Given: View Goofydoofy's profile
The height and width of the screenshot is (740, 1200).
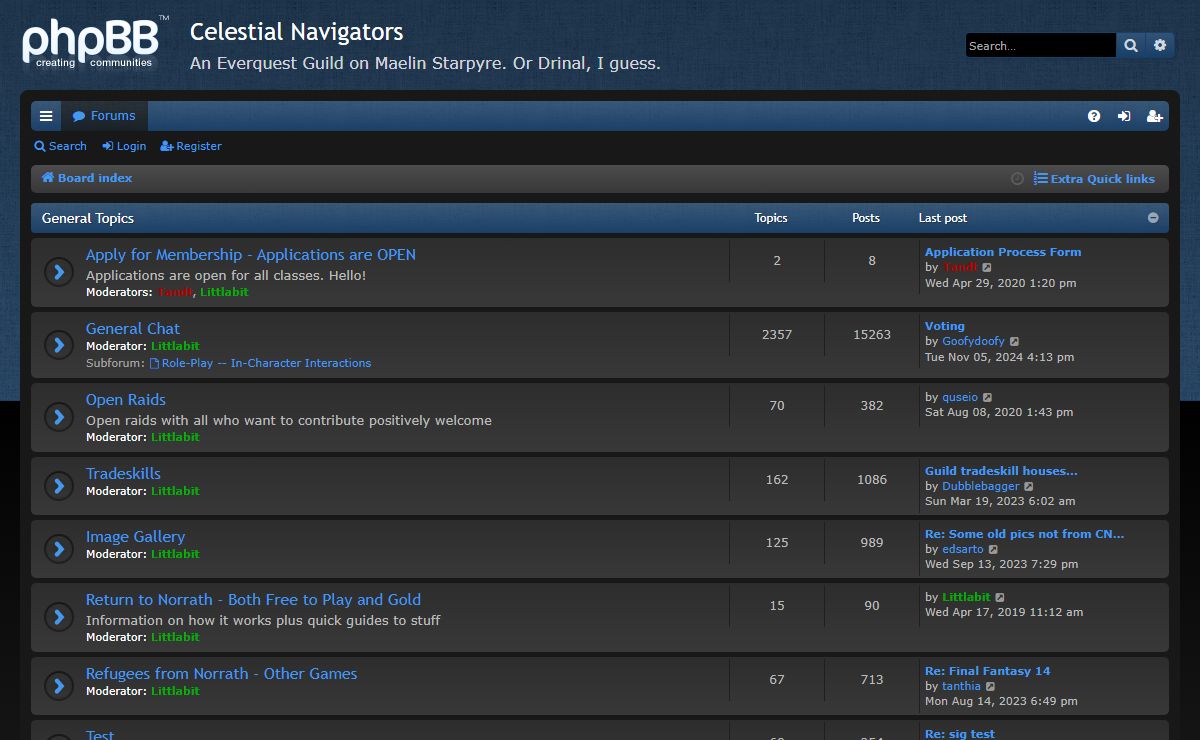Looking at the screenshot, I should [973, 342].
